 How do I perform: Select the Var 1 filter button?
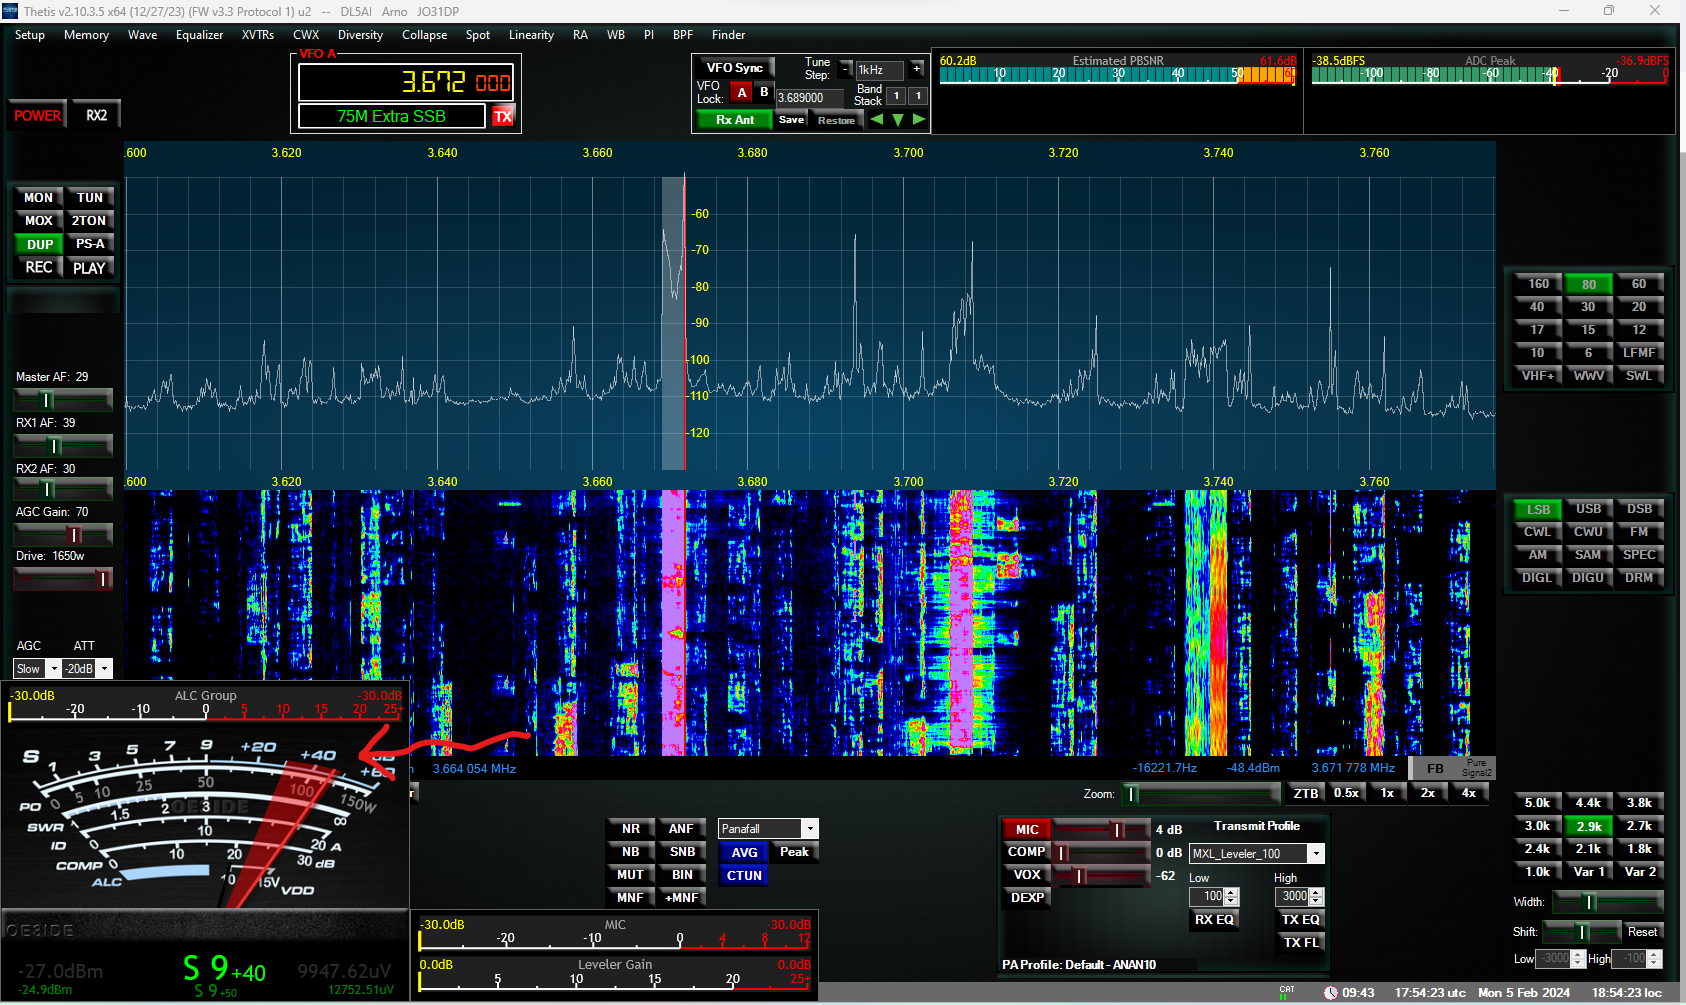(x=1588, y=871)
